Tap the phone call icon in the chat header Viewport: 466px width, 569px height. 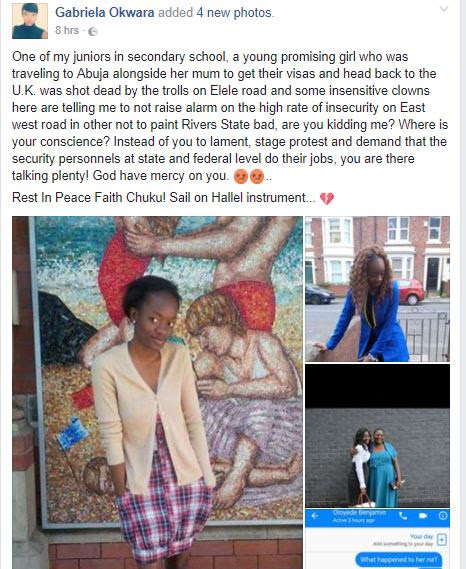(403, 516)
